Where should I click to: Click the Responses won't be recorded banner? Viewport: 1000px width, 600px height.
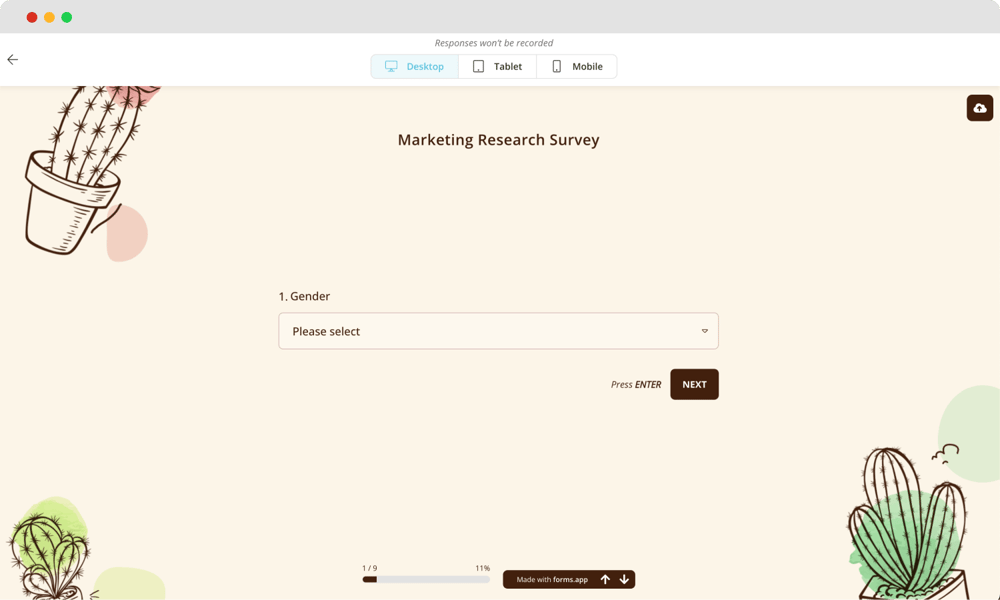coord(493,43)
